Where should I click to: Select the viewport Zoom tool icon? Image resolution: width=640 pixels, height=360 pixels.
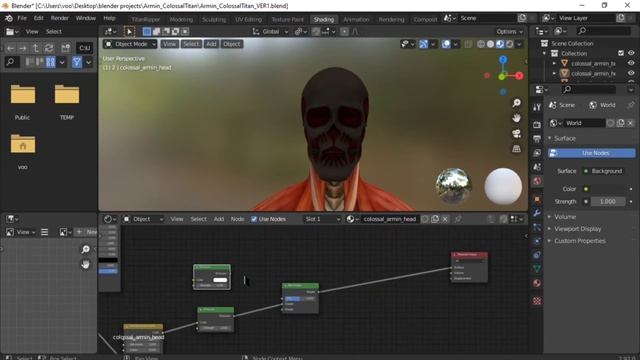pyautogui.click(x=517, y=103)
